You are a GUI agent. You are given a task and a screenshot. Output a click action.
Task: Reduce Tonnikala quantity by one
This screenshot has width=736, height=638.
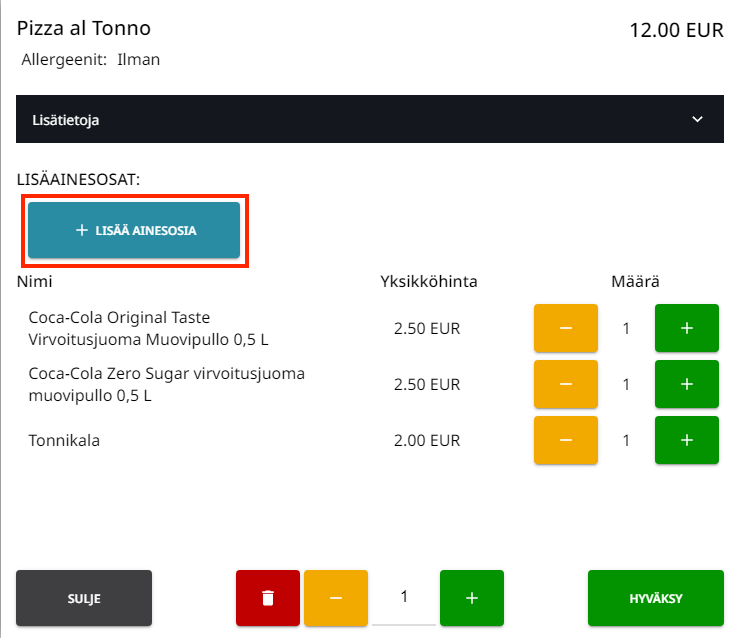click(565, 441)
